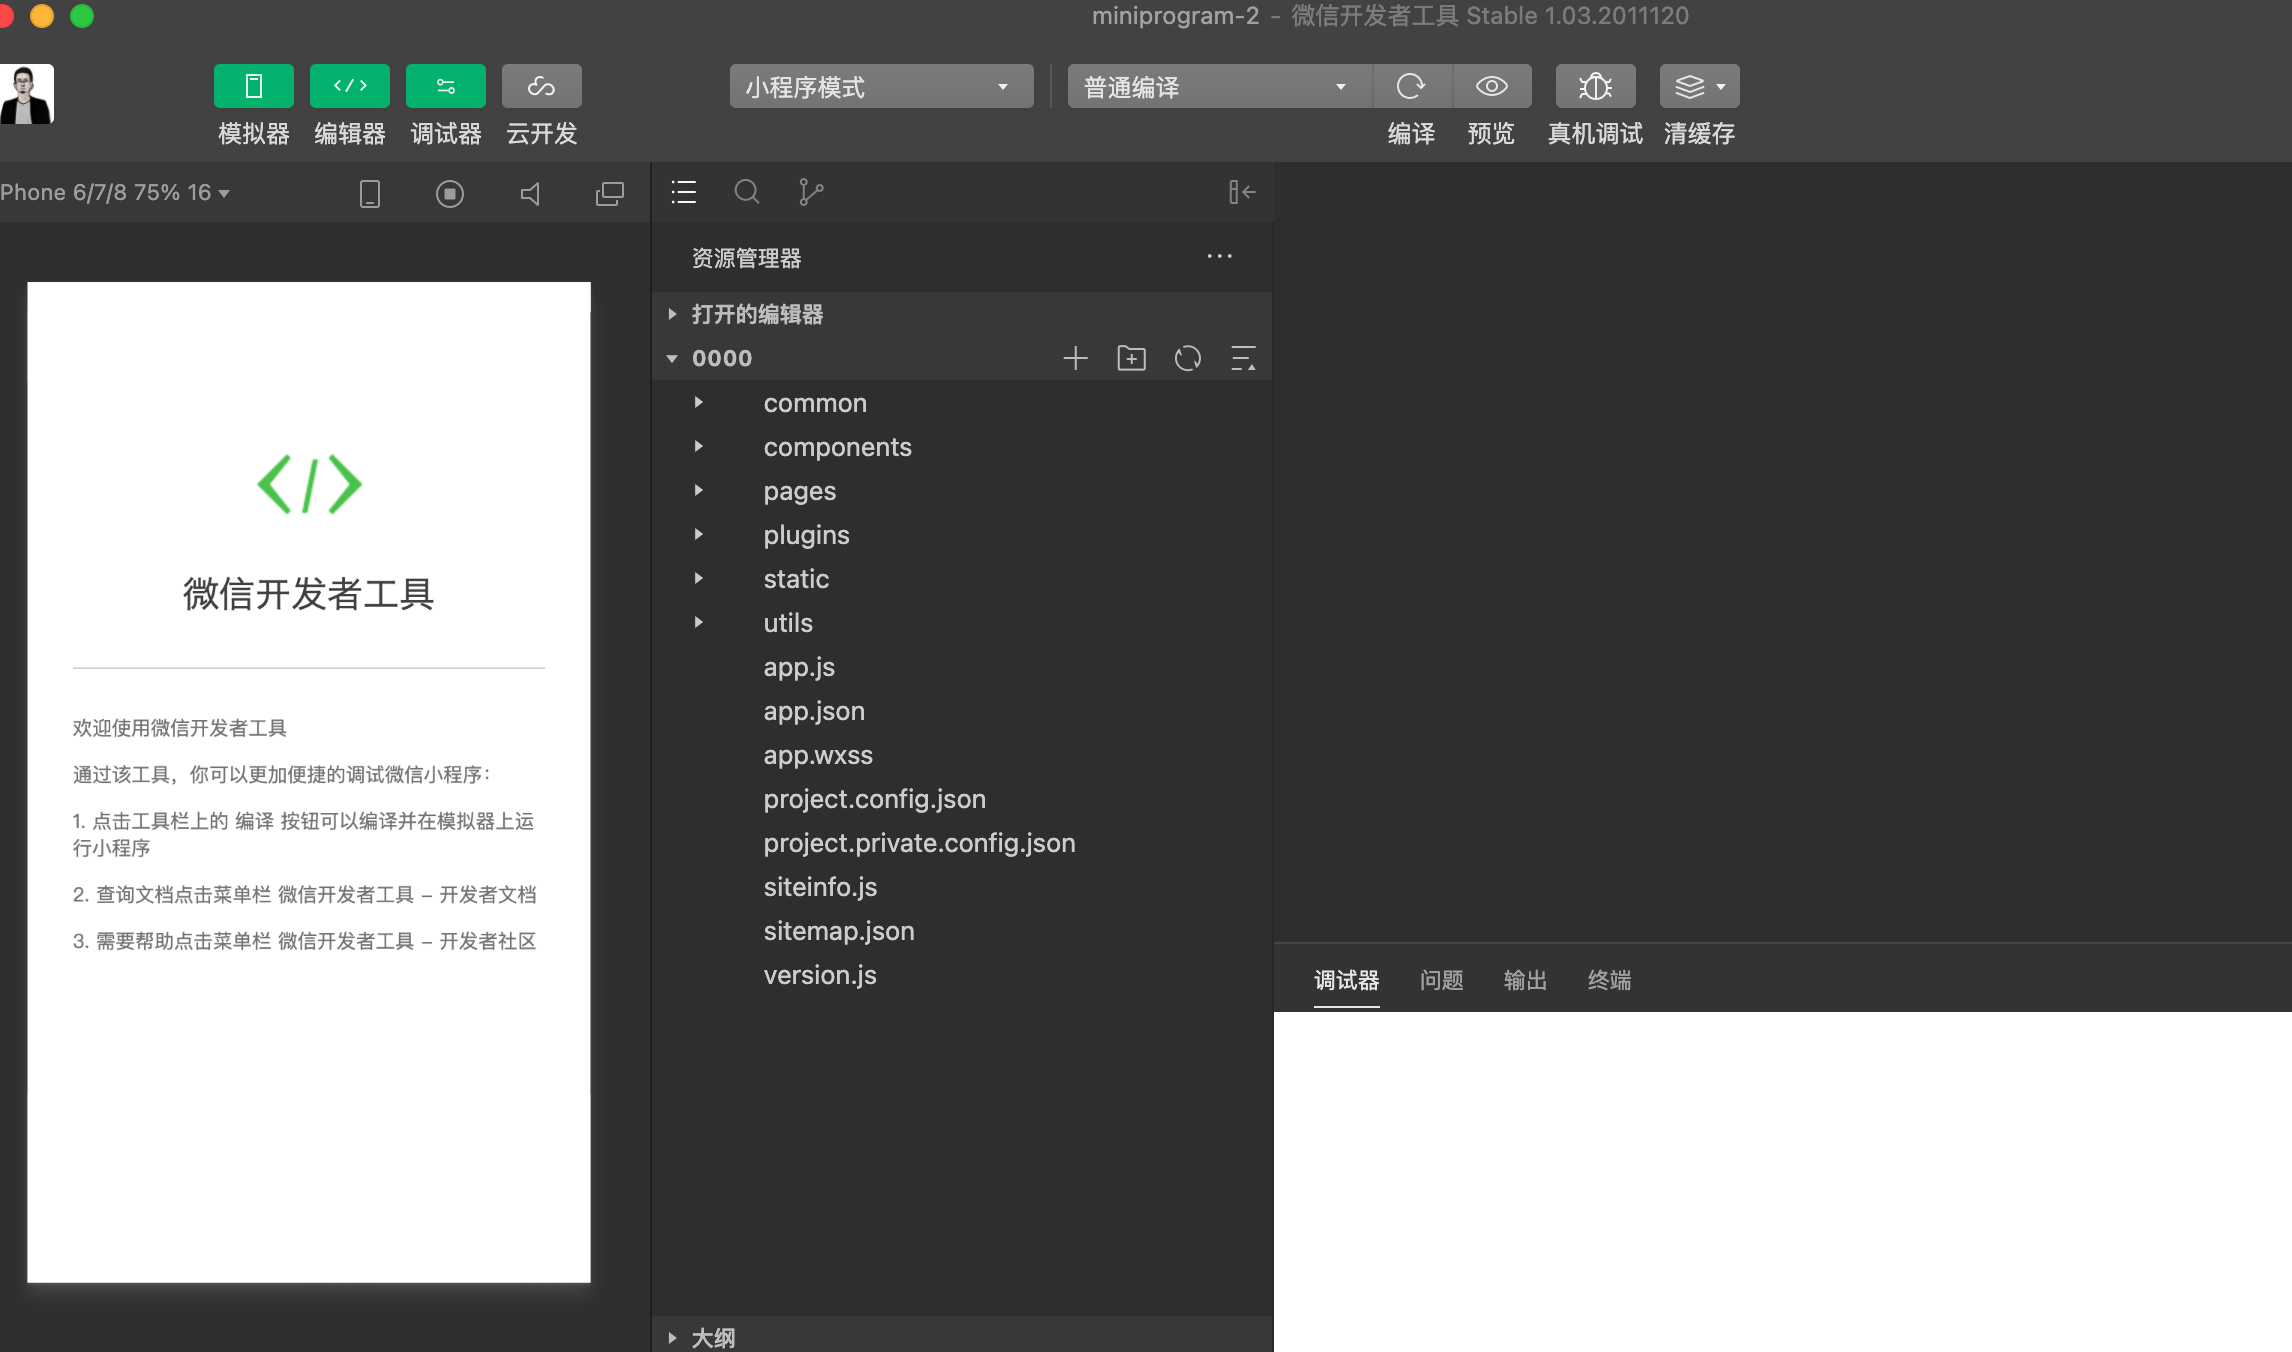Switch to the 输出 output tab
Viewport: 2292px width, 1352px height.
1524,981
